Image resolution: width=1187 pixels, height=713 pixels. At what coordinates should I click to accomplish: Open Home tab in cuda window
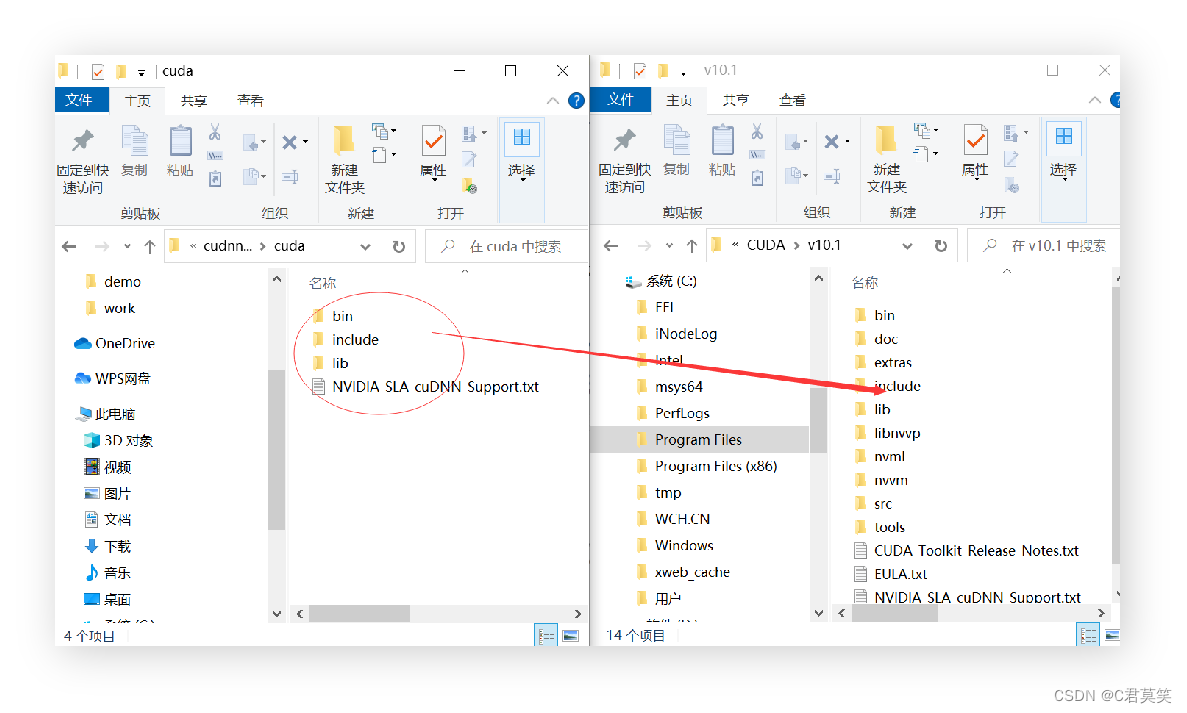137,101
